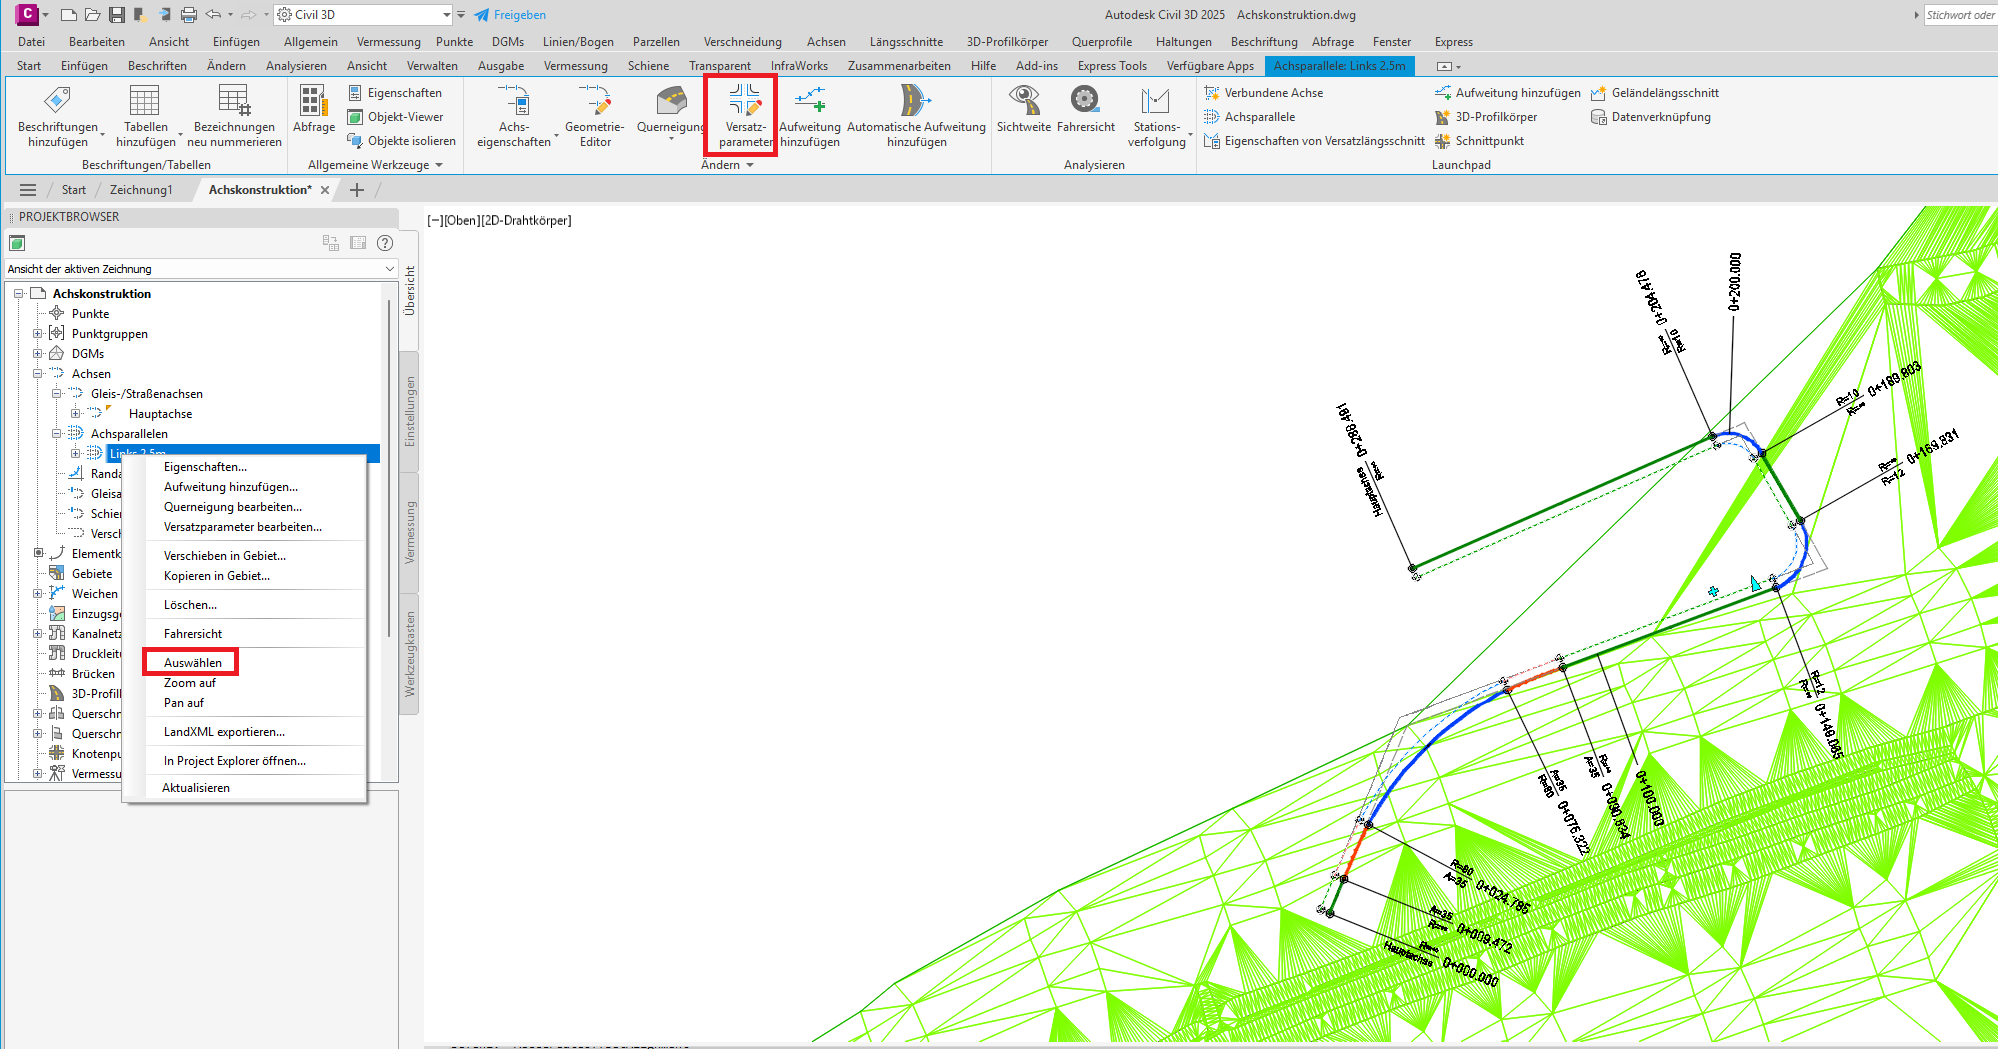This screenshot has height=1049, width=1998.
Task: Open the Werkzeugkasten side tab
Action: pos(409,654)
